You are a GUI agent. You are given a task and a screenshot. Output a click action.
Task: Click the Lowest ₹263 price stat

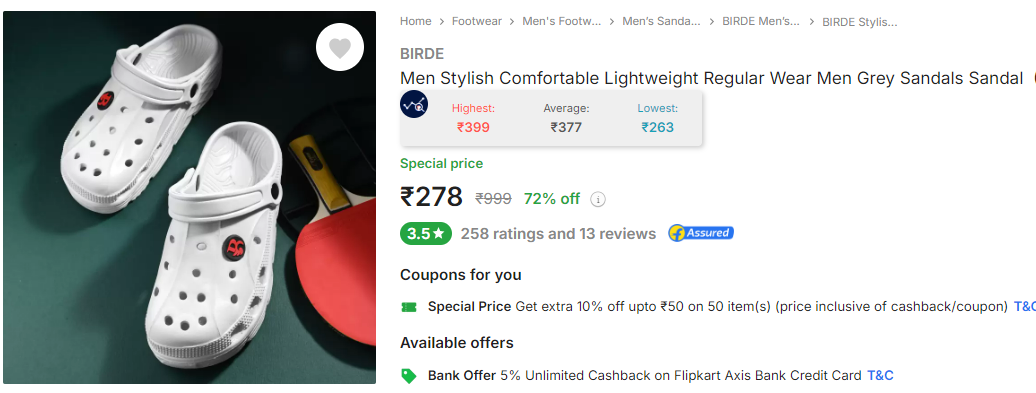(657, 118)
